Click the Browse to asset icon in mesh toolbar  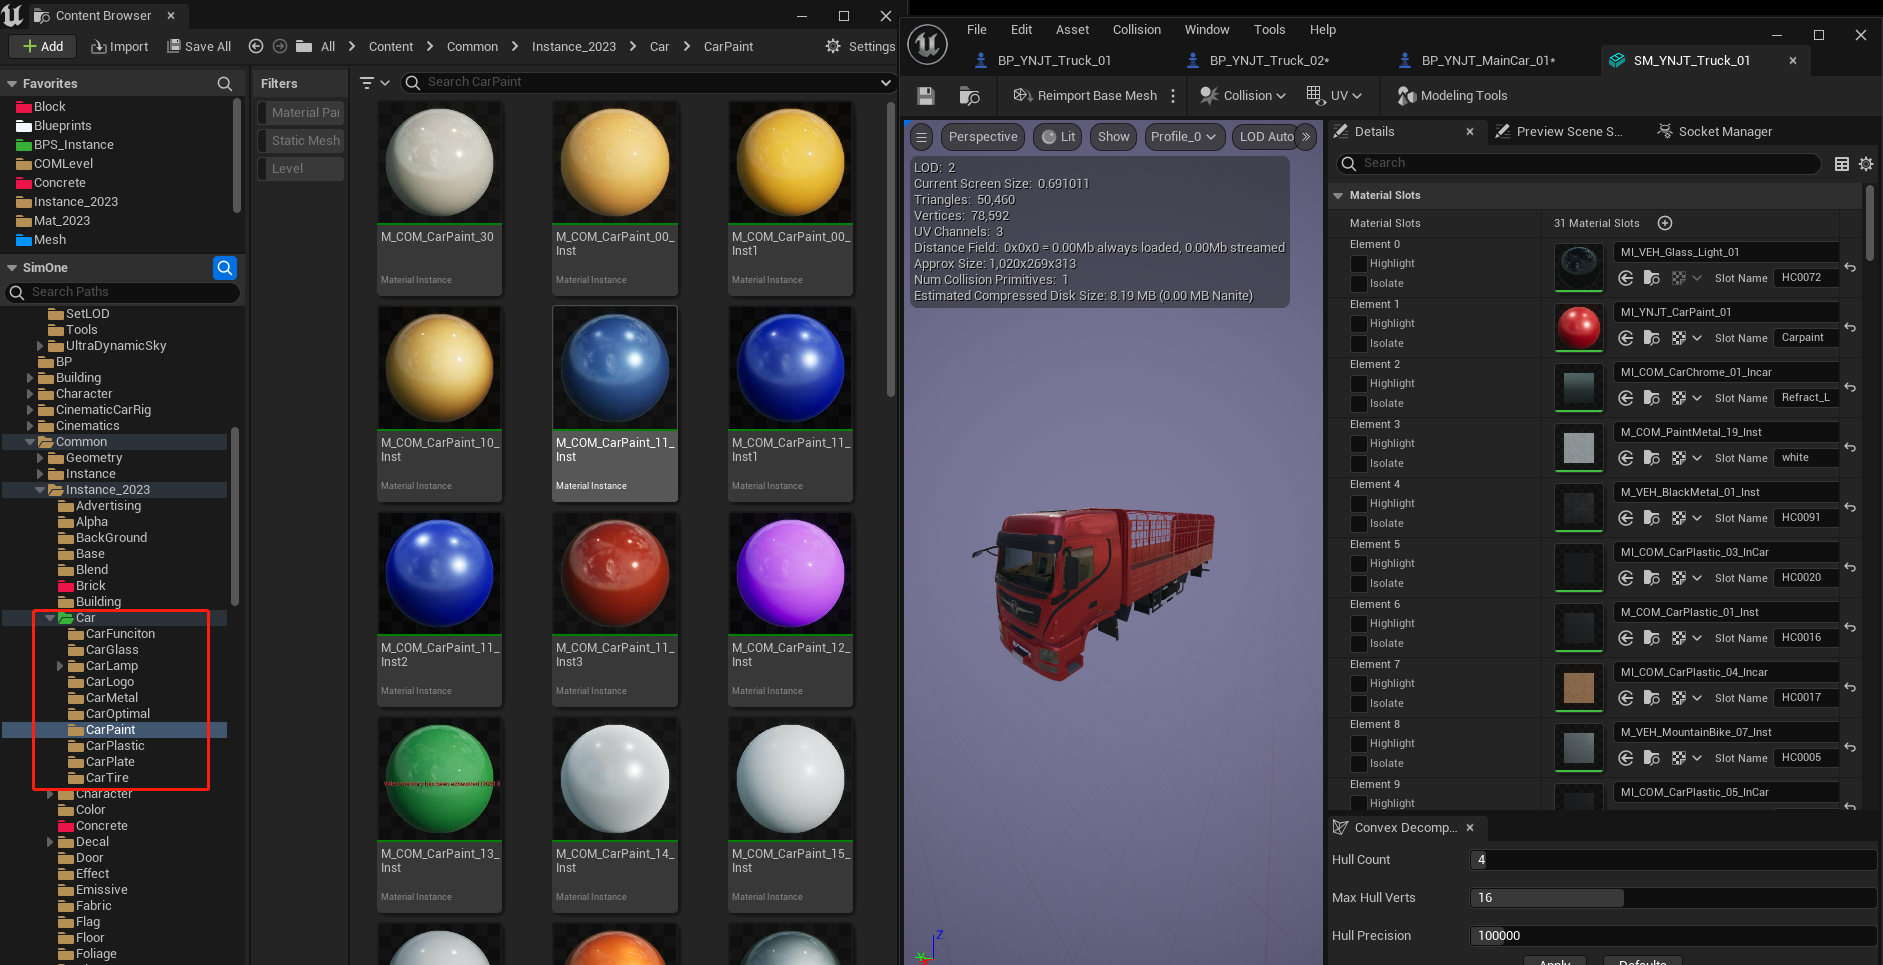click(x=969, y=96)
